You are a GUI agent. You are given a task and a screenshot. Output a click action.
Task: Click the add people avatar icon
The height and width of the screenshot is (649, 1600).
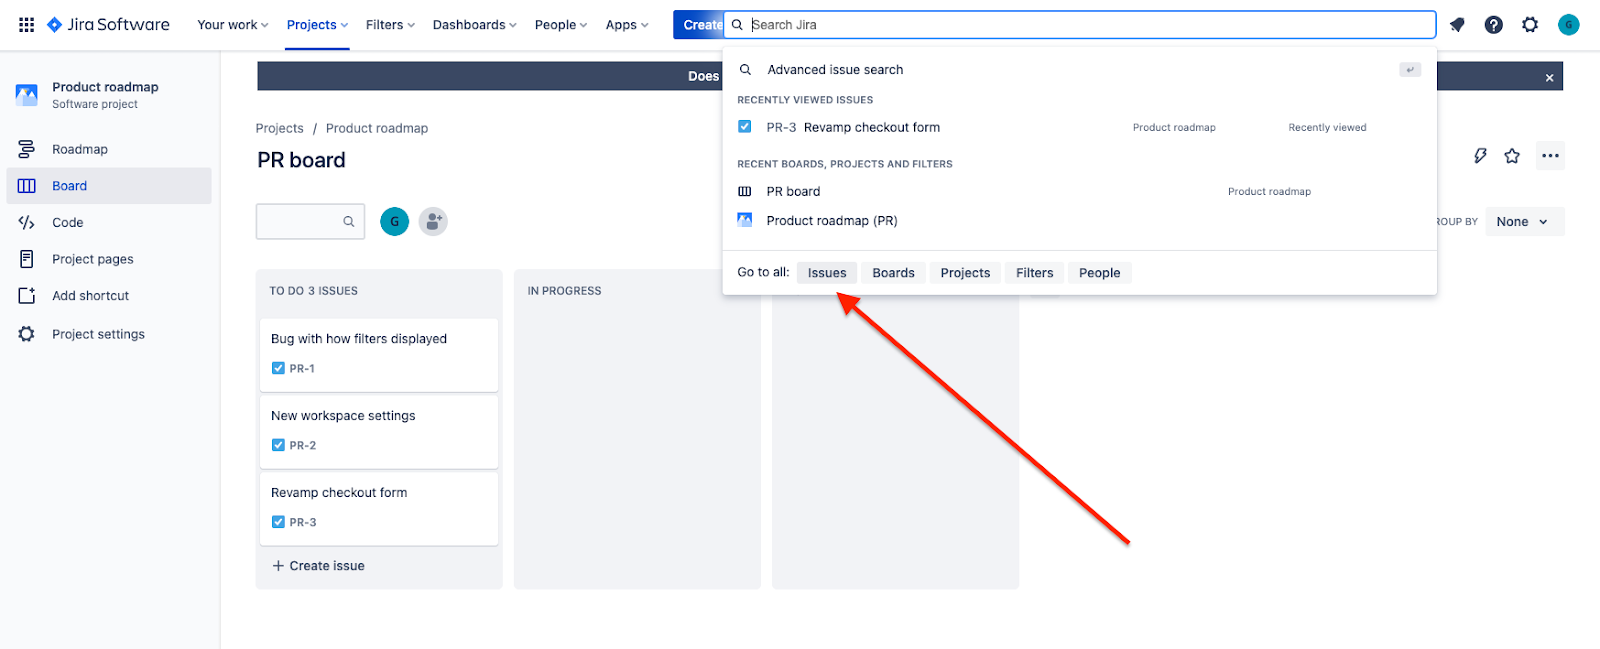pos(433,222)
